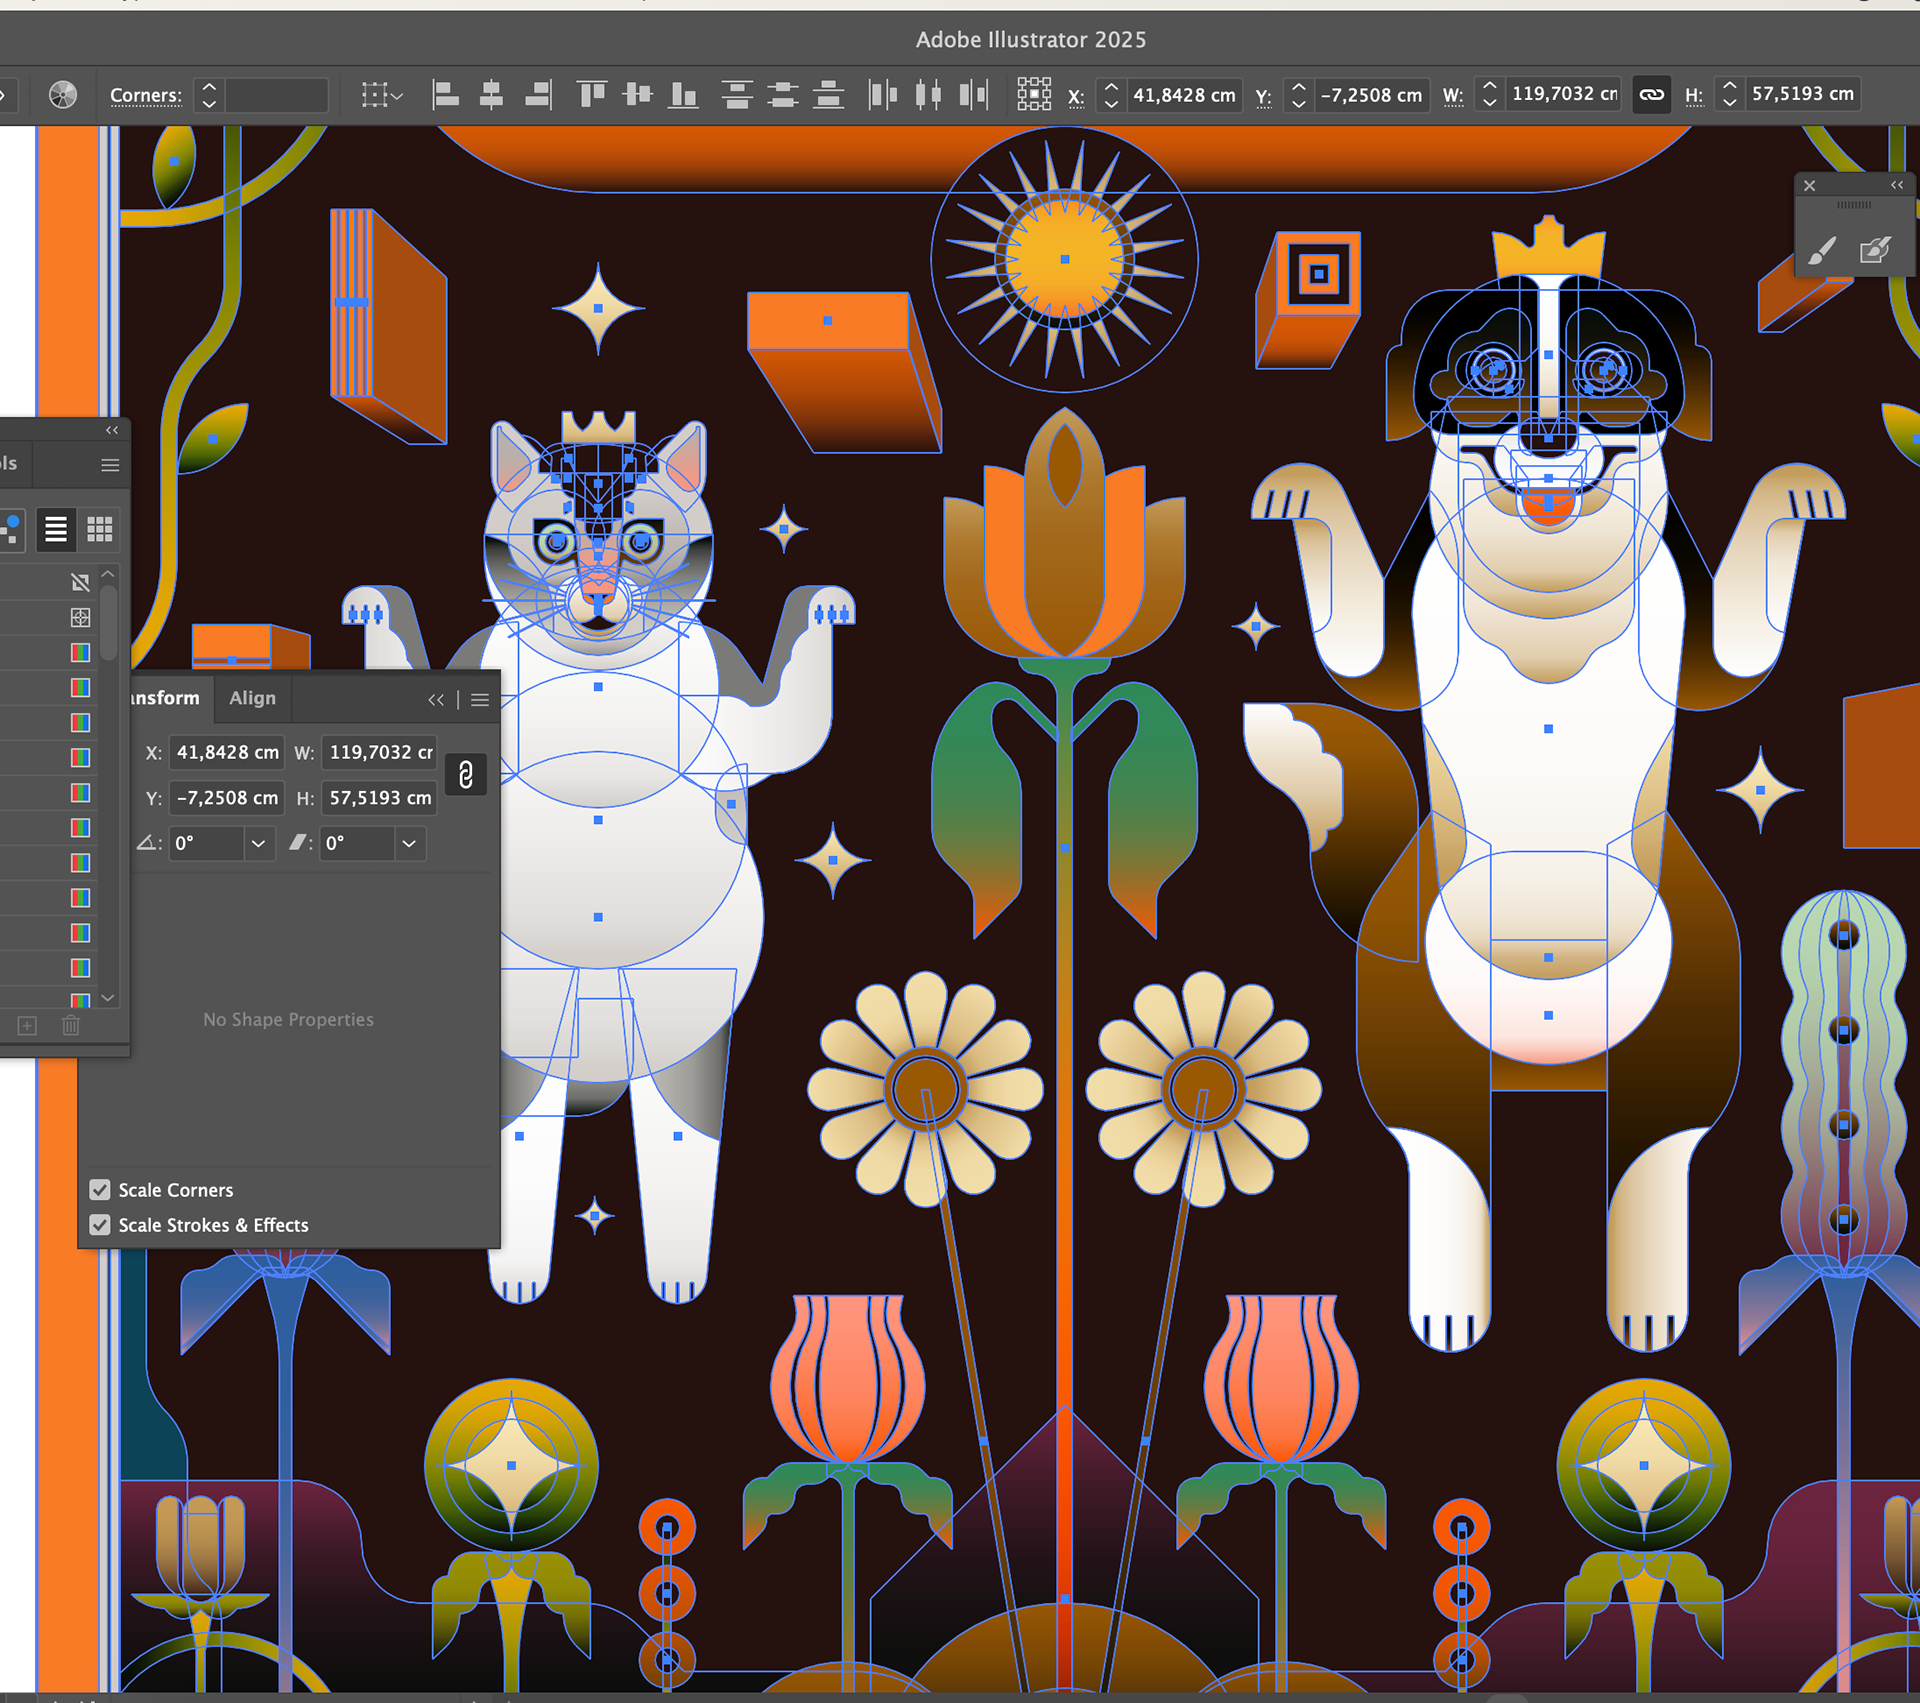Switch swatches panel to thumbnail grid view
This screenshot has height=1703, width=1920.
(99, 529)
